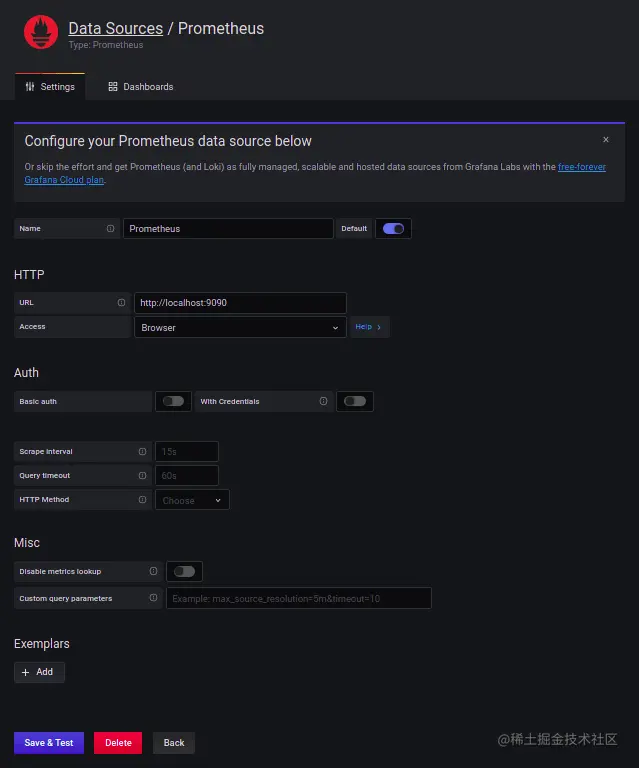This screenshot has height=768, width=639.
Task: Click the Scrape interval 15s field
Action: pos(187,452)
